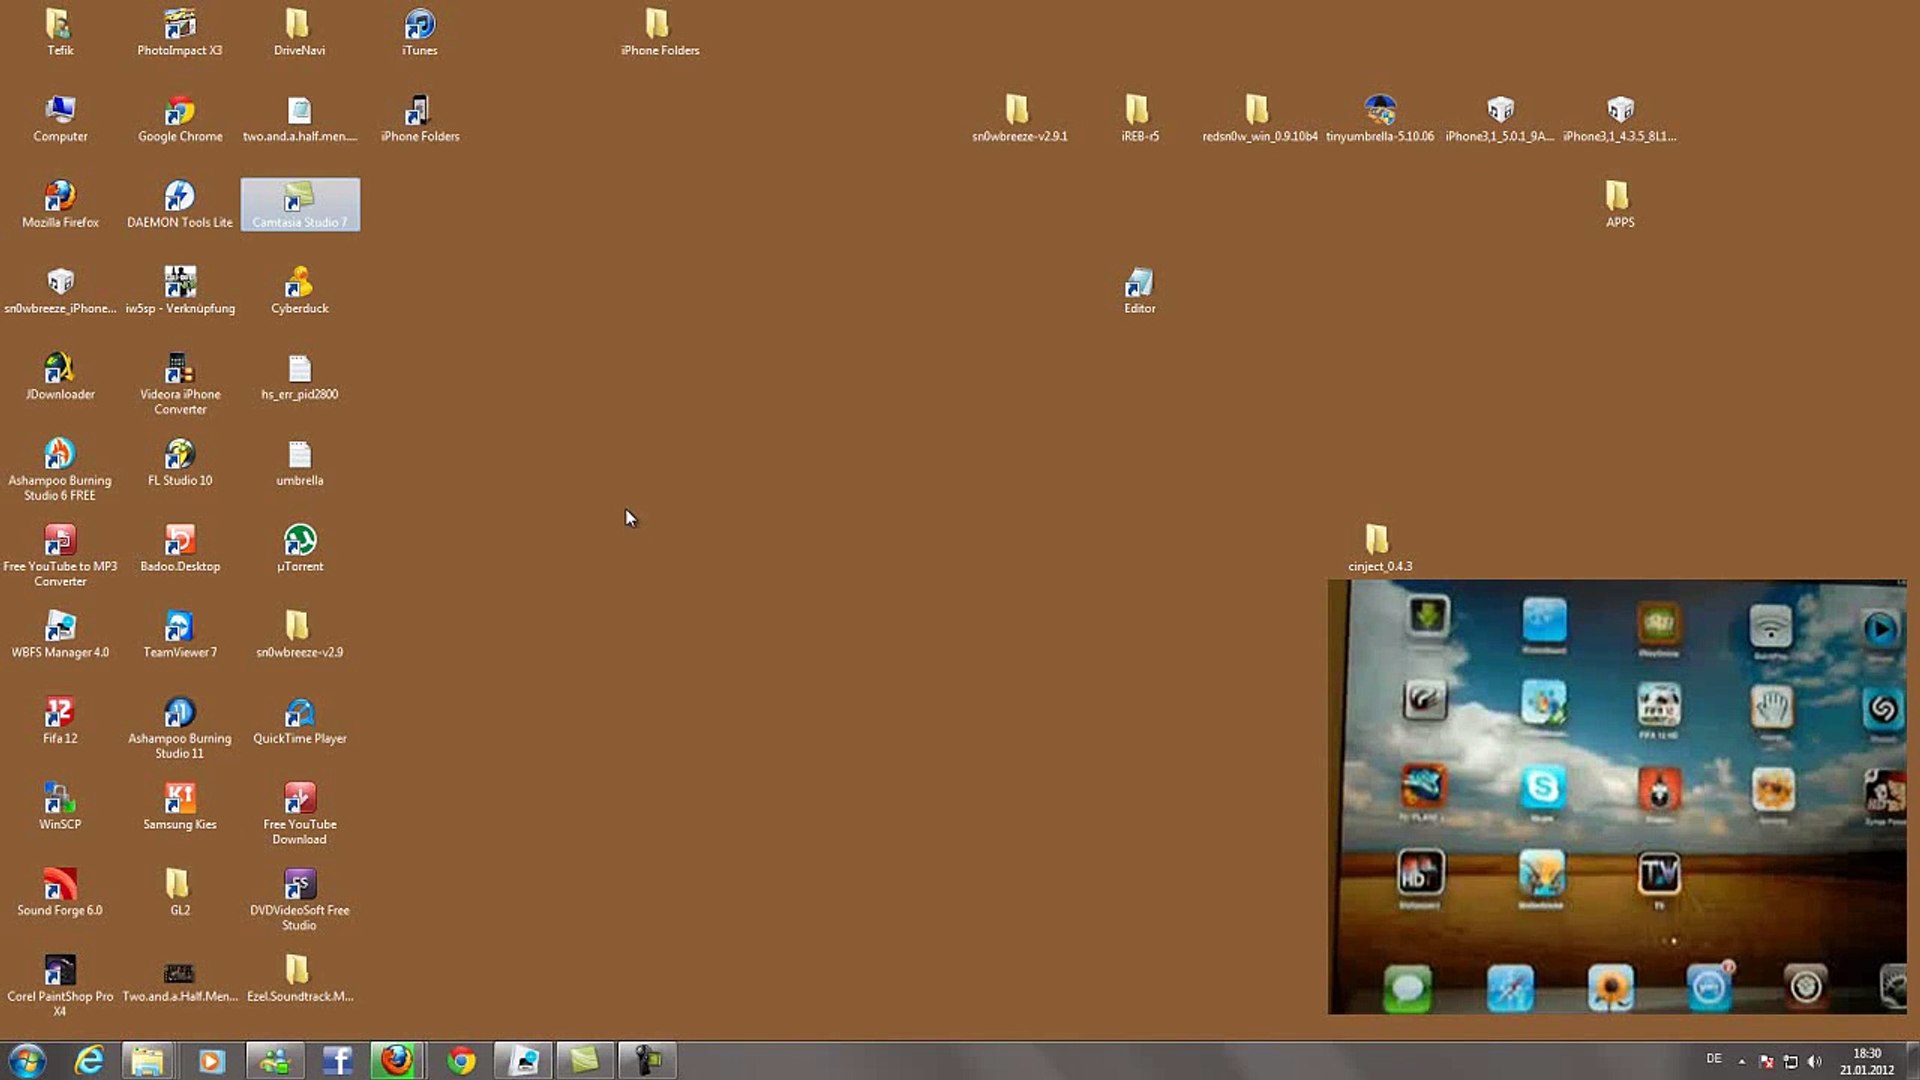1920x1080 pixels.
Task: Open the Samsung Kies shortcut
Action: tap(180, 807)
